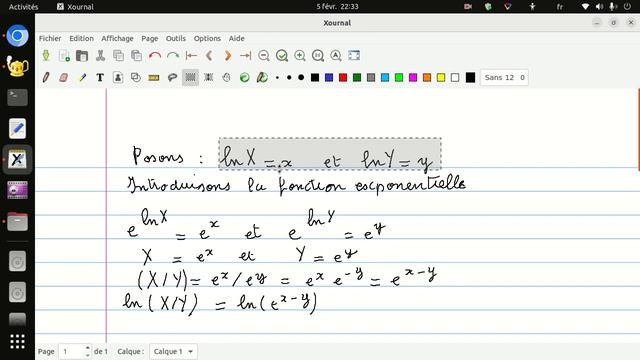
Task: Choose the rectangle selection tool
Action: (190, 78)
